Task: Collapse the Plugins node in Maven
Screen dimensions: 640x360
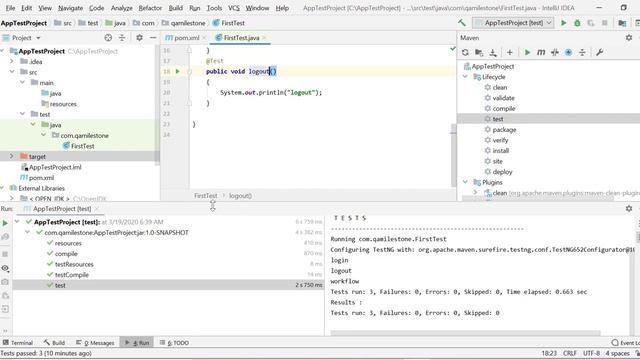Action: click(465, 182)
